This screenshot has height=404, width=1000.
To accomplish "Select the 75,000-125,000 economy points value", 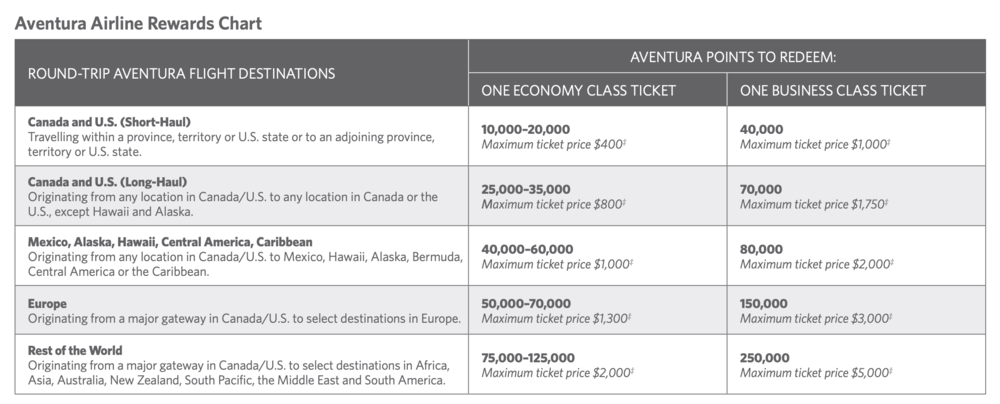I will 530,357.
